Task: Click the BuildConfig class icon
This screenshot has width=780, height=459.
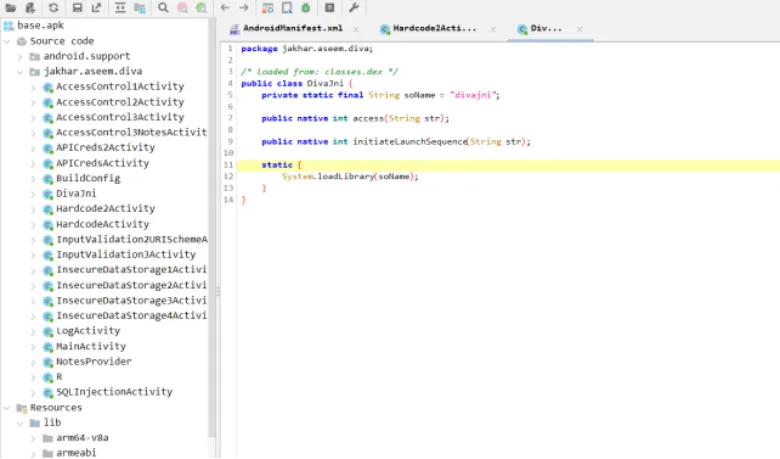Action: (48, 179)
